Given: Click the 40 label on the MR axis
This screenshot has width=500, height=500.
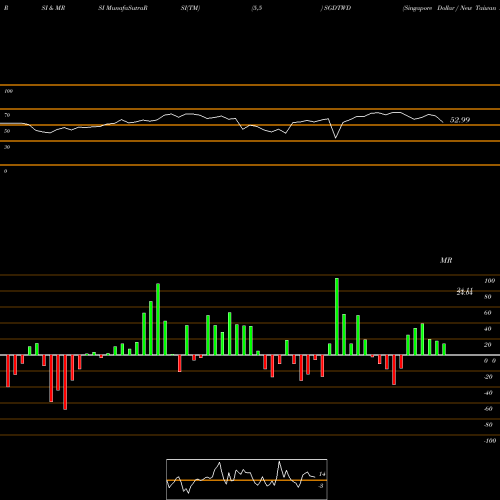Looking at the screenshot, I should 488,329.
